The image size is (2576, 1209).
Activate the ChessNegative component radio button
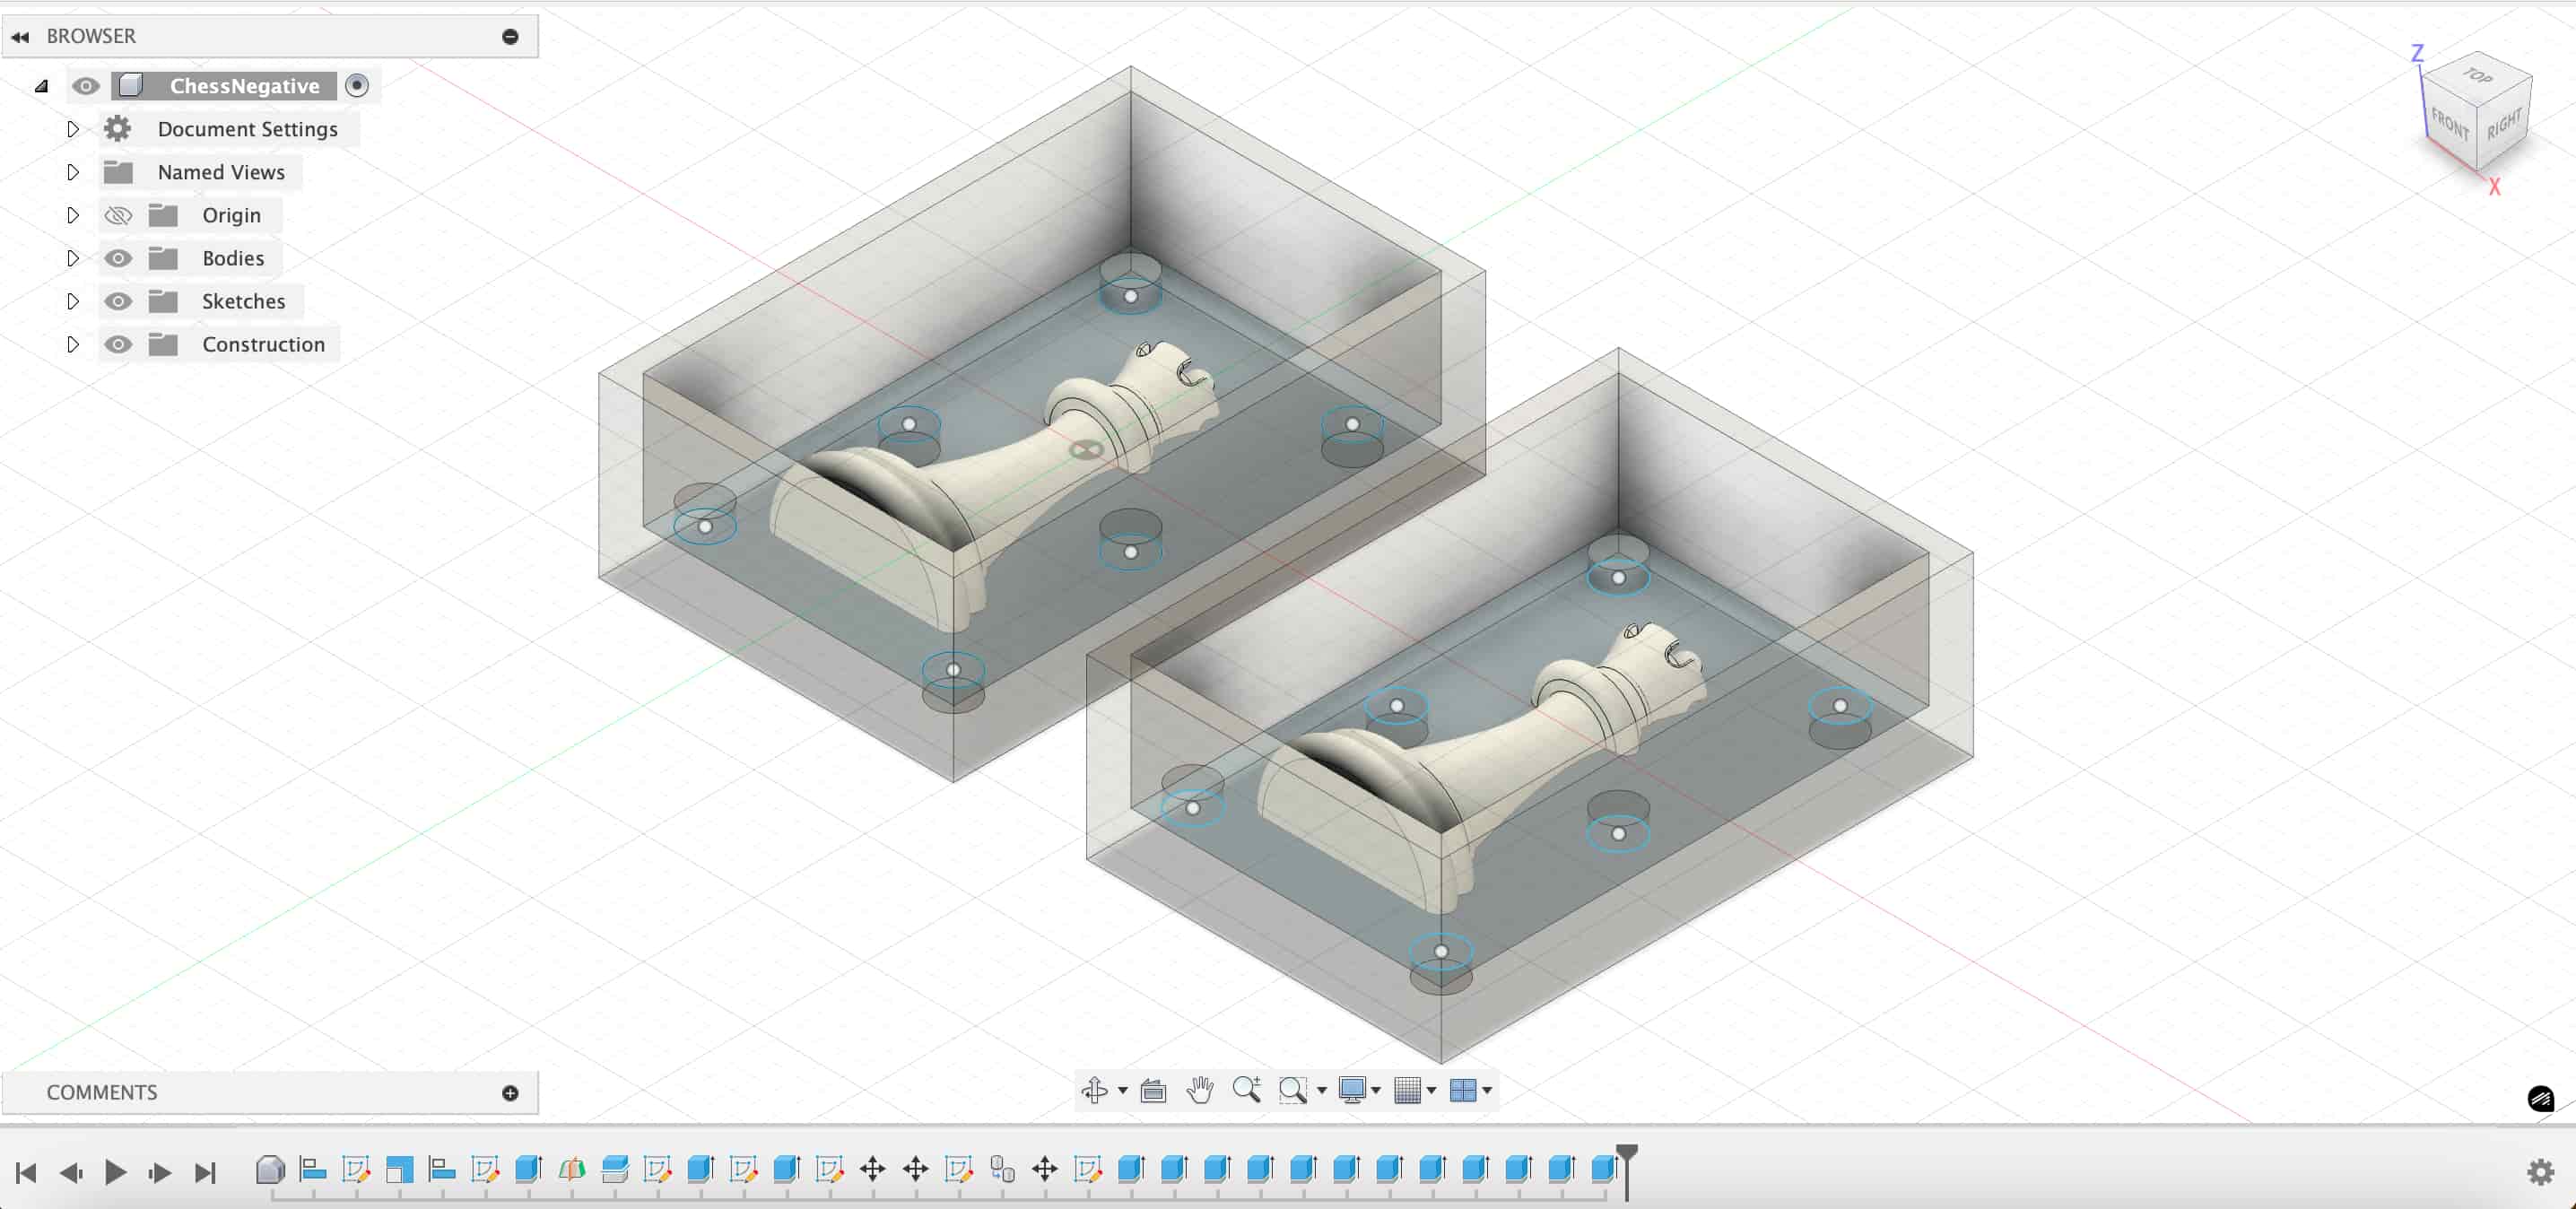pyautogui.click(x=357, y=86)
